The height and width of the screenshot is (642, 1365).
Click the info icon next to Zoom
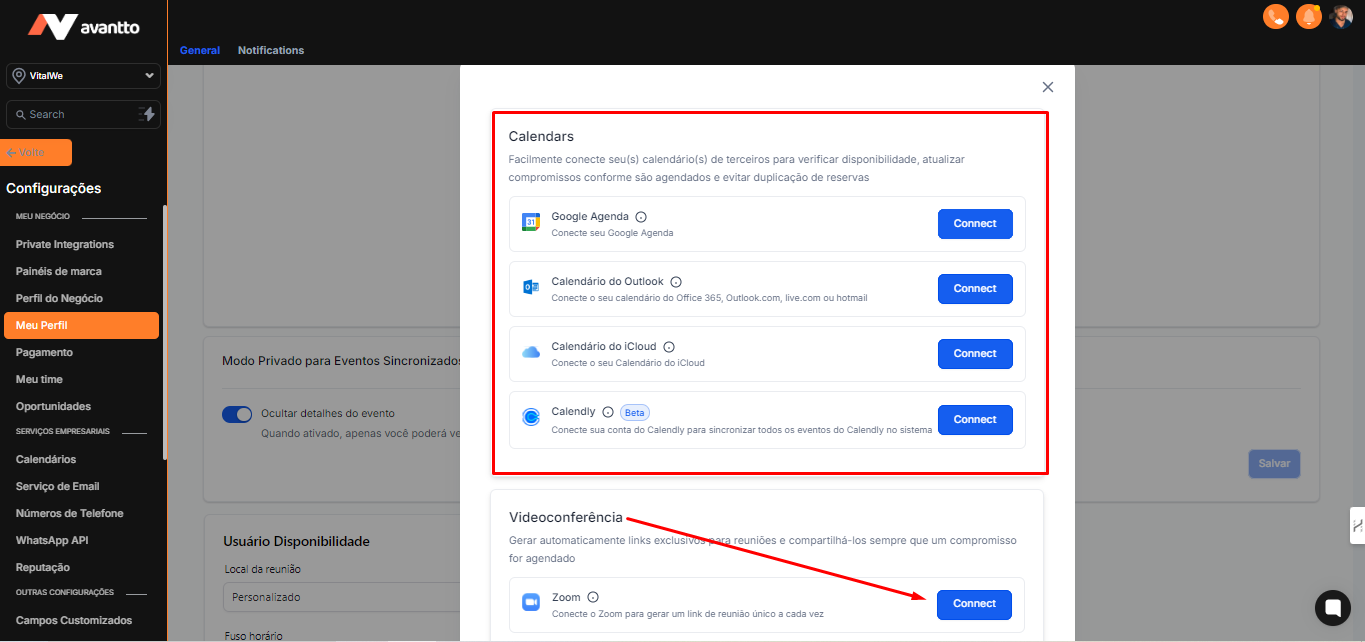pyautogui.click(x=593, y=597)
